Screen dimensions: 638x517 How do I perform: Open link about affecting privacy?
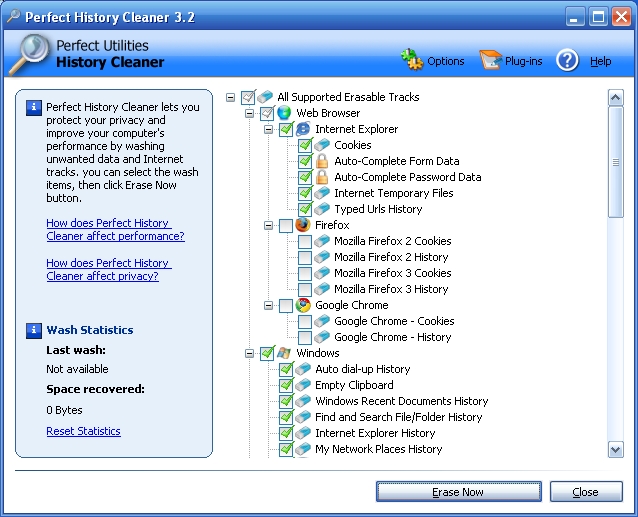pos(109,269)
